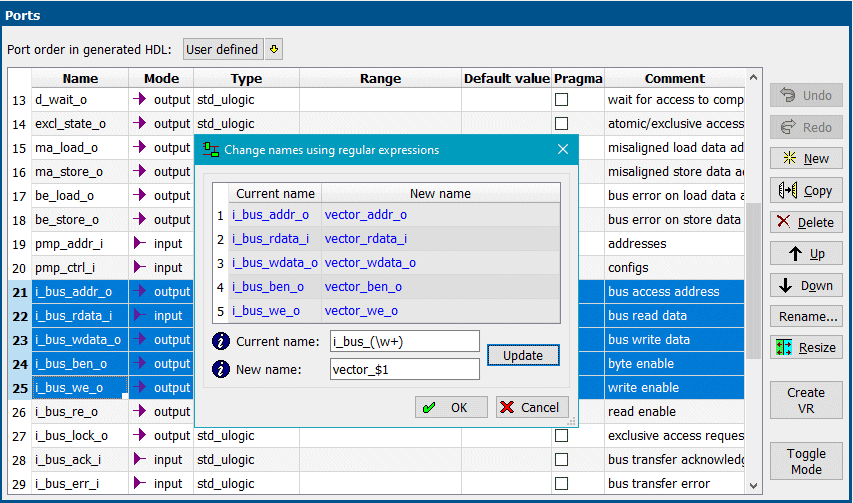
Task: Click Toggle Mode button
Action: click(806, 461)
